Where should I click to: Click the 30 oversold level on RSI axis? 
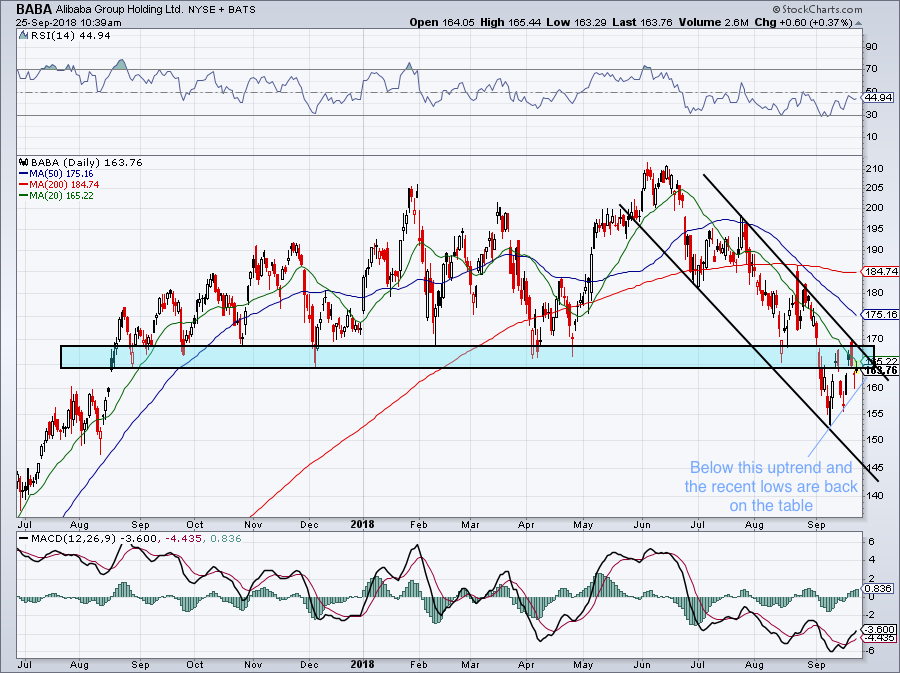[871, 115]
